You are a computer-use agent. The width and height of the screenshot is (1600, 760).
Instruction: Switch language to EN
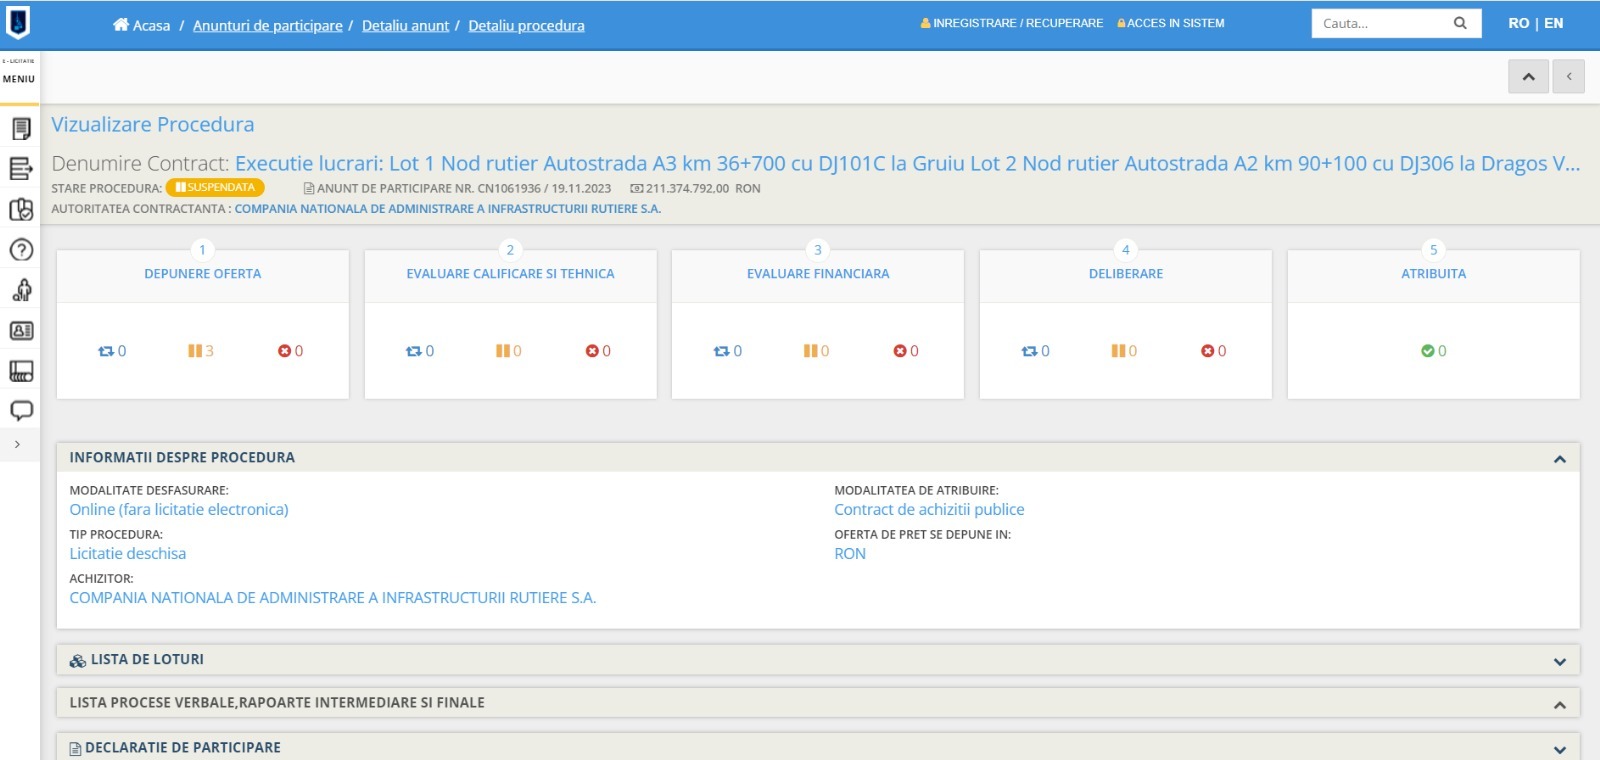pos(1553,23)
